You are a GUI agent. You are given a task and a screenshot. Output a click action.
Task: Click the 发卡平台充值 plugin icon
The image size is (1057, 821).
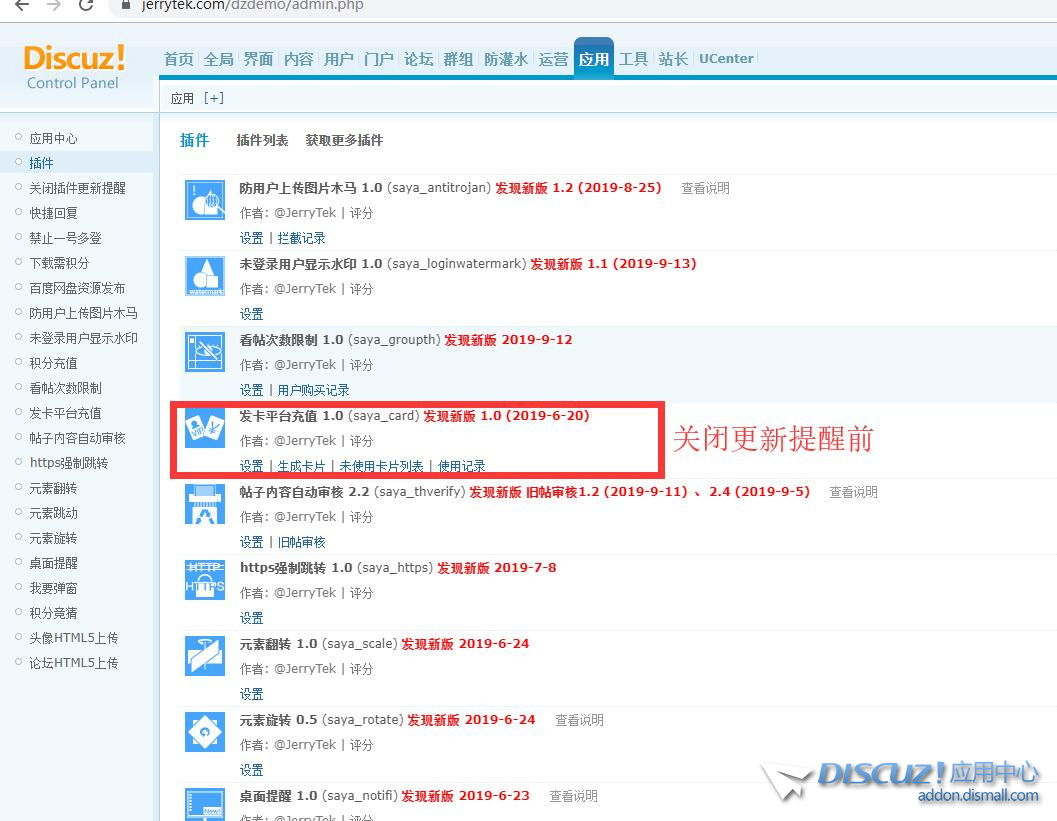click(205, 428)
